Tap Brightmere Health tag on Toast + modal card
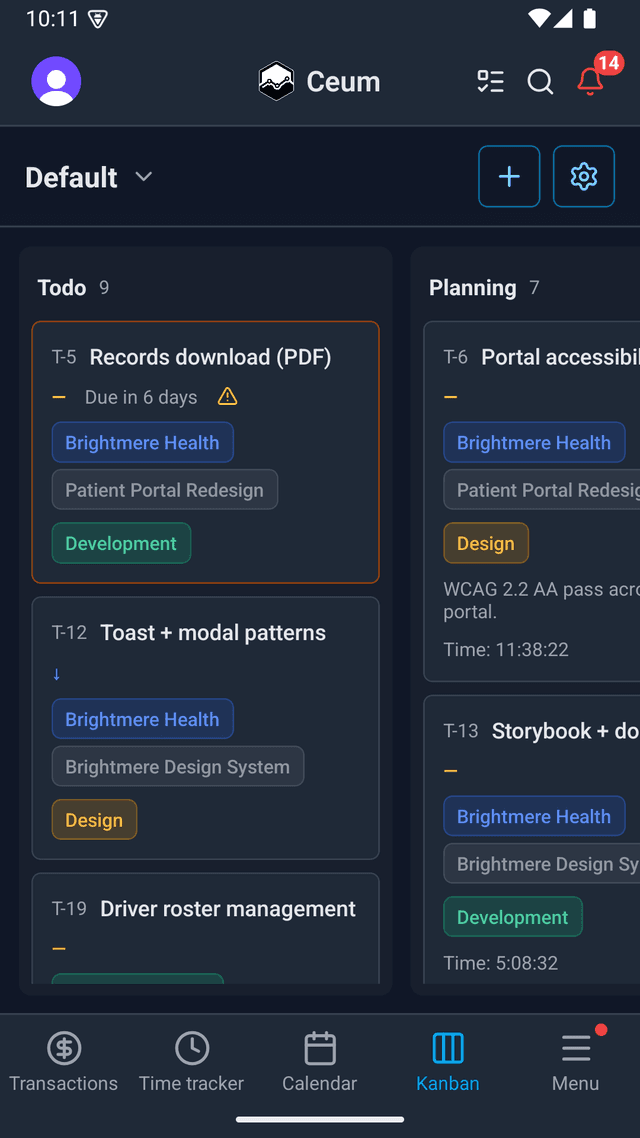 [x=142, y=719]
